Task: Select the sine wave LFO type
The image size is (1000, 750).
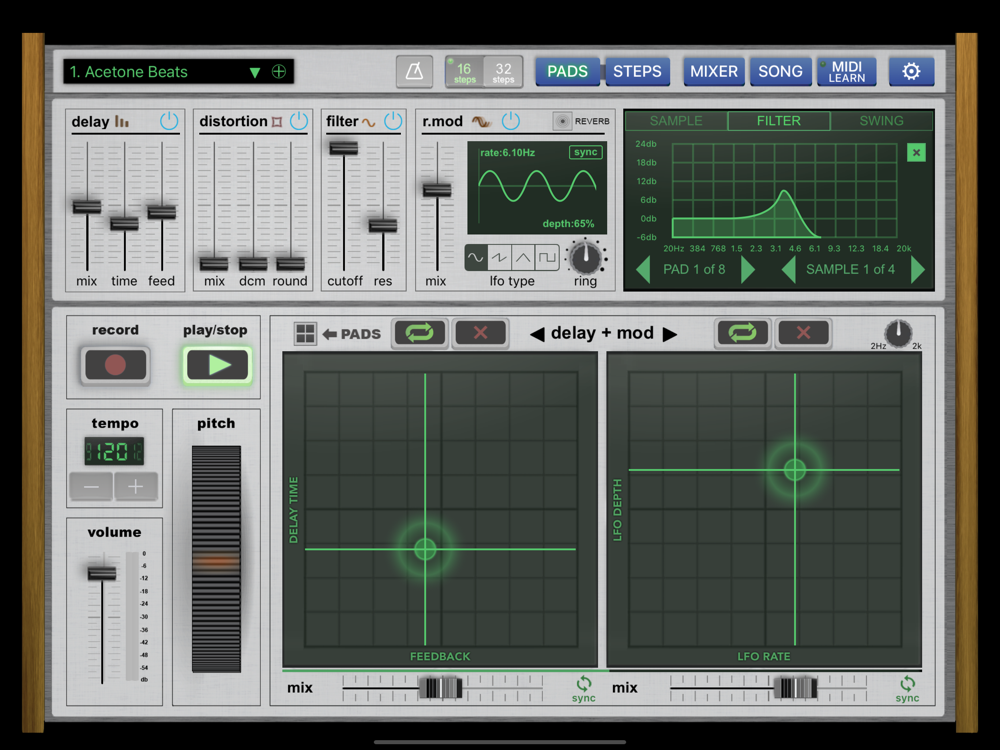Action: pyautogui.click(x=476, y=258)
